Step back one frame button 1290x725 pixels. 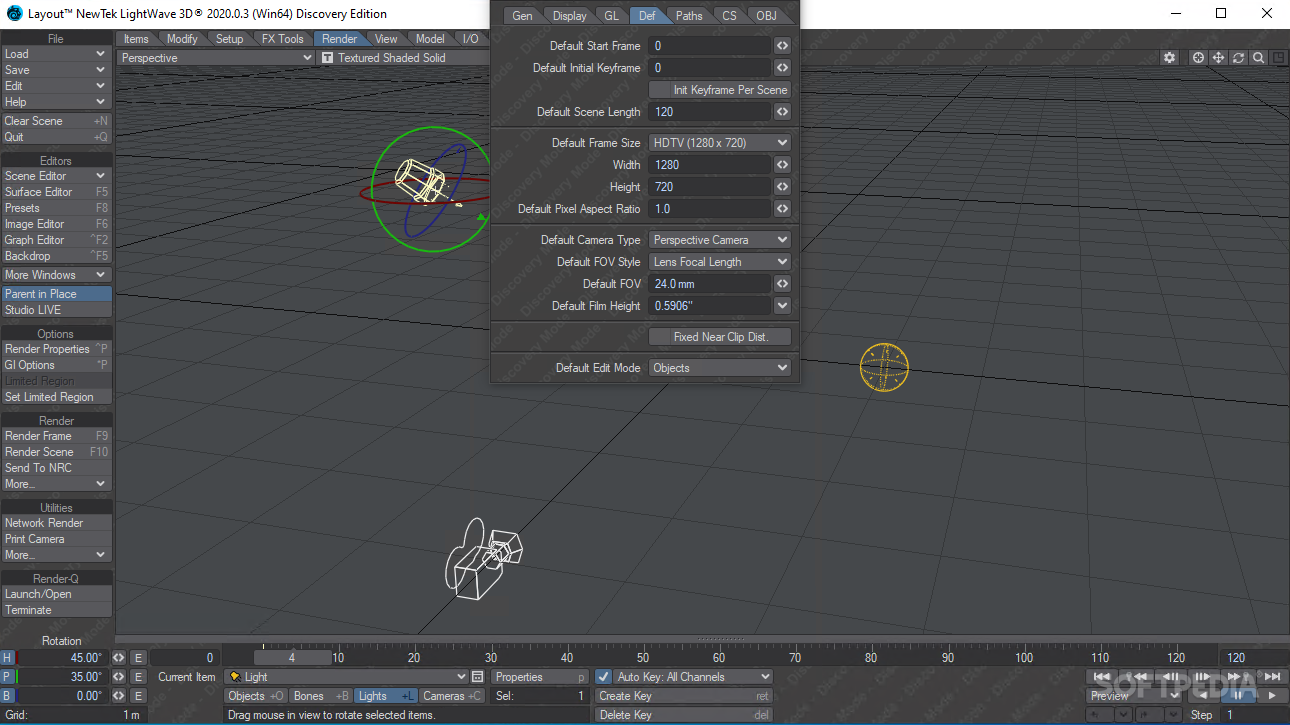(1170, 677)
